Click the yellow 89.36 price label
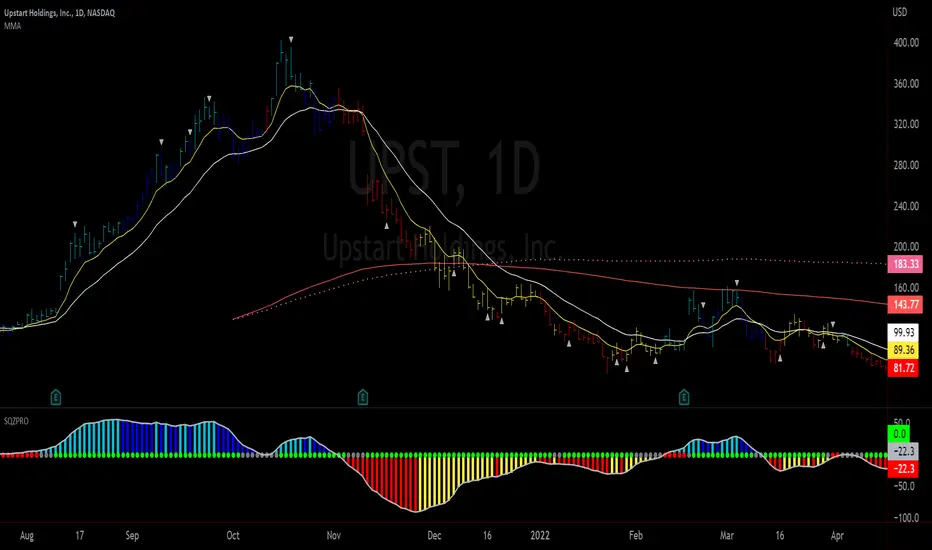Viewport: 932px width, 550px height. 906,349
